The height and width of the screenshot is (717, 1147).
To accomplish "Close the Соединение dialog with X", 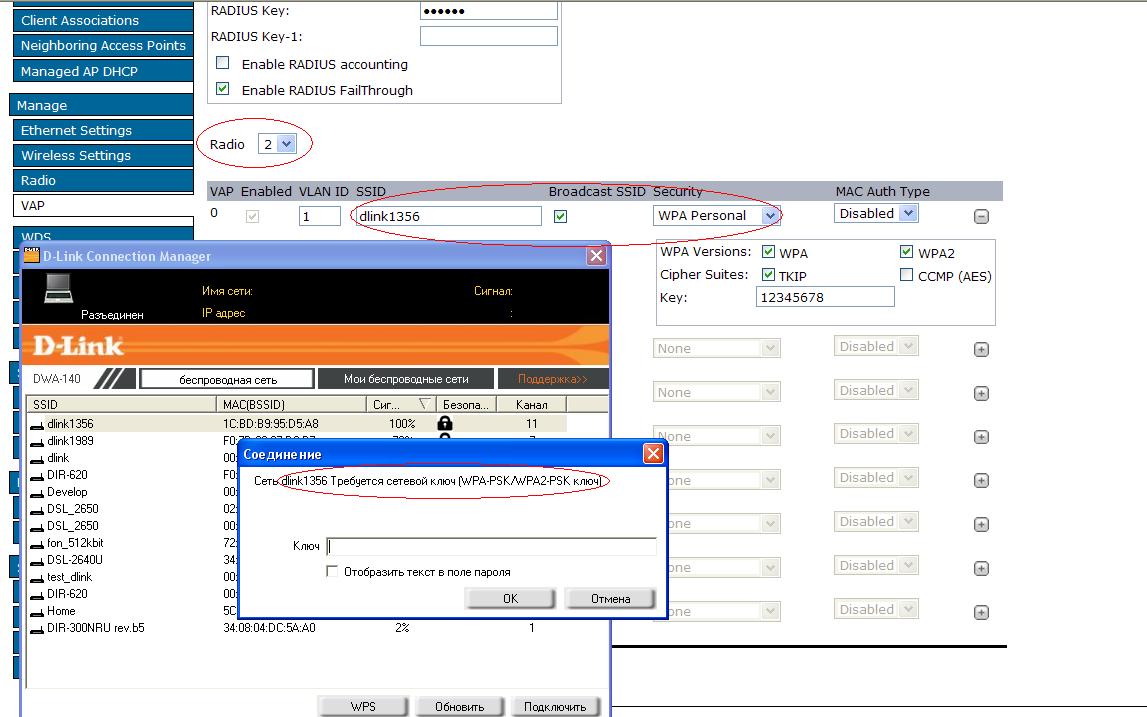I will (x=652, y=454).
